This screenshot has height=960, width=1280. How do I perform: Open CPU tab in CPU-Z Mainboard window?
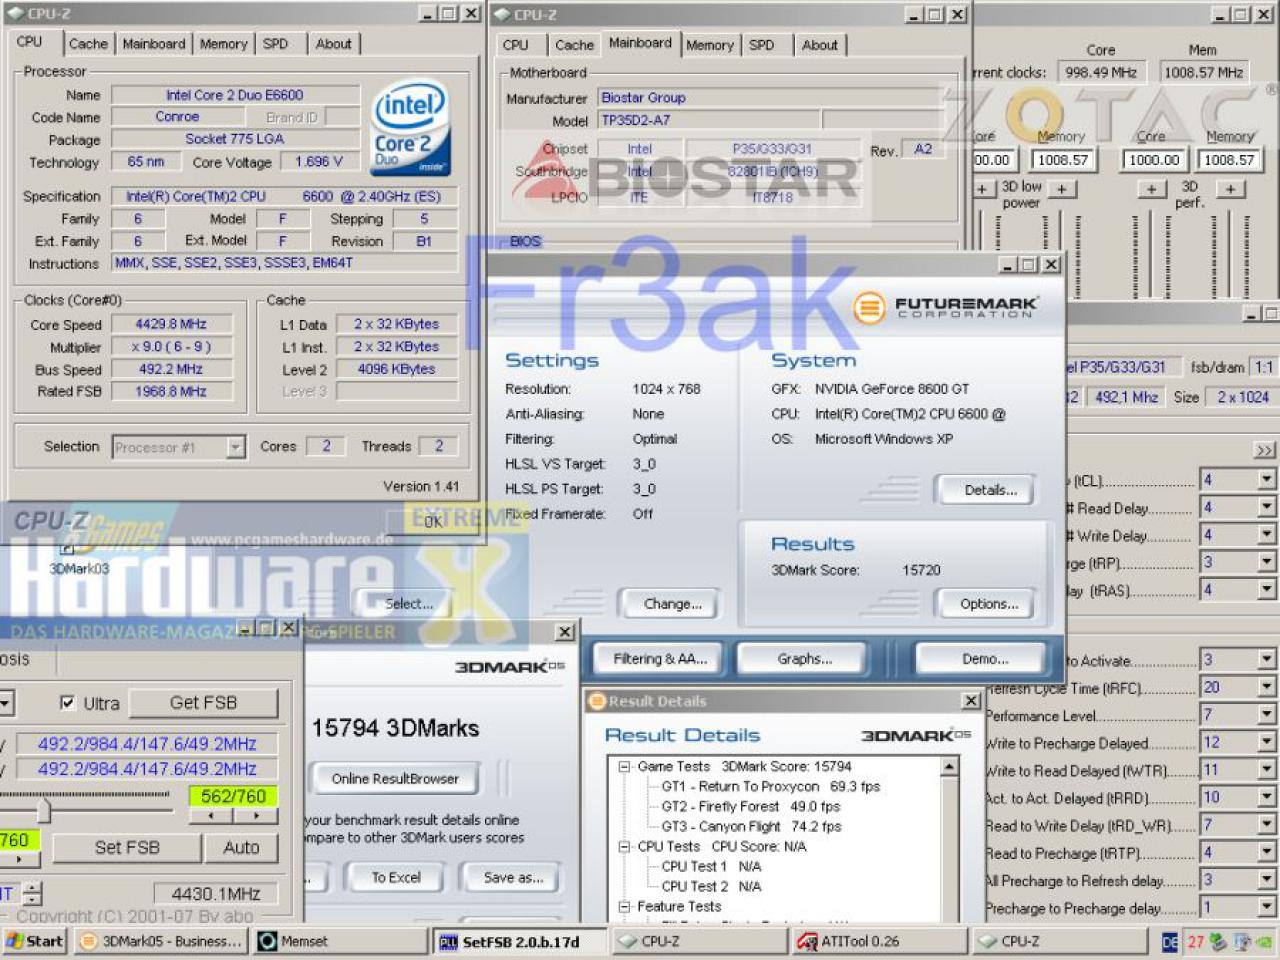click(516, 45)
